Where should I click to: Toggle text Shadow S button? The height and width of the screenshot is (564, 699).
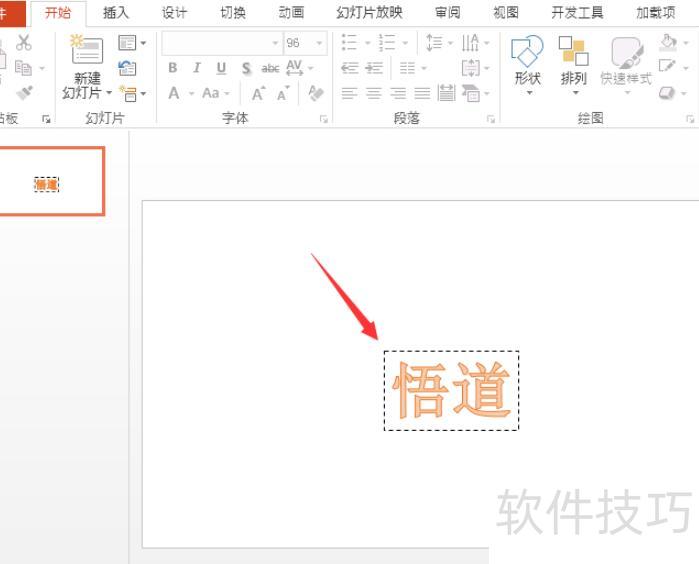(x=246, y=68)
